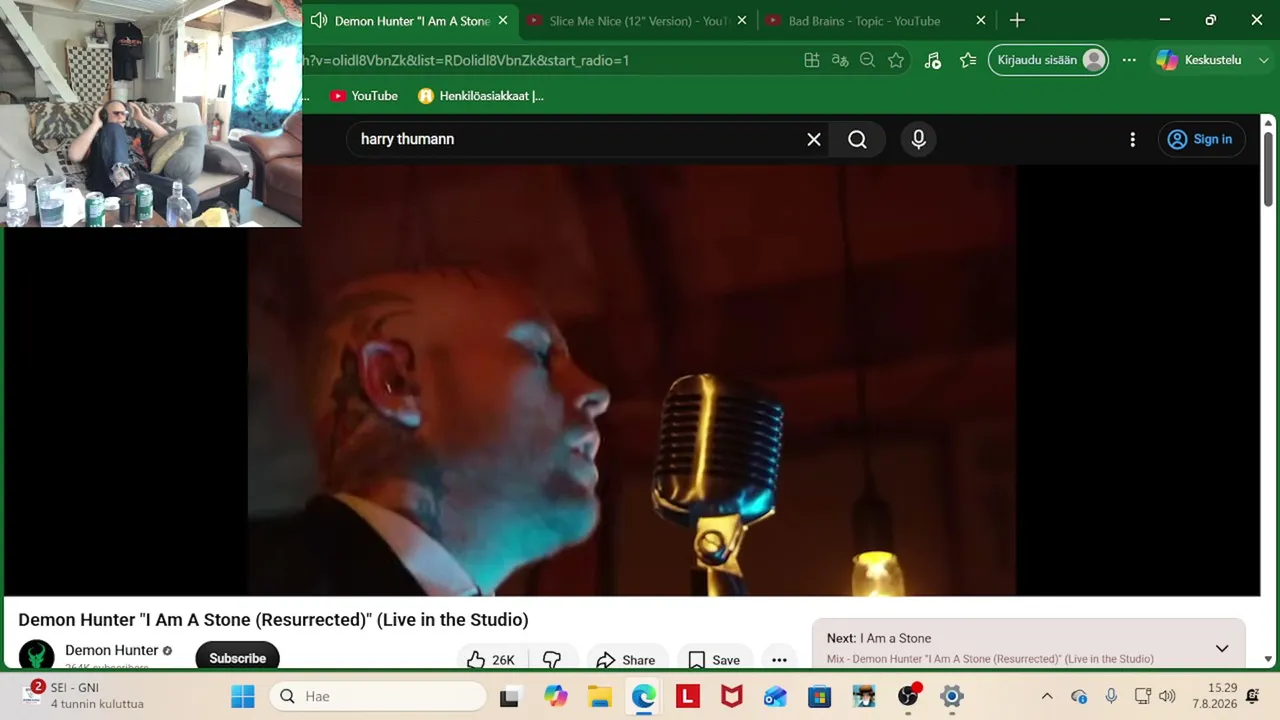Open Task View on the taskbar
Viewport: 1280px width, 720px height.
(x=509, y=696)
